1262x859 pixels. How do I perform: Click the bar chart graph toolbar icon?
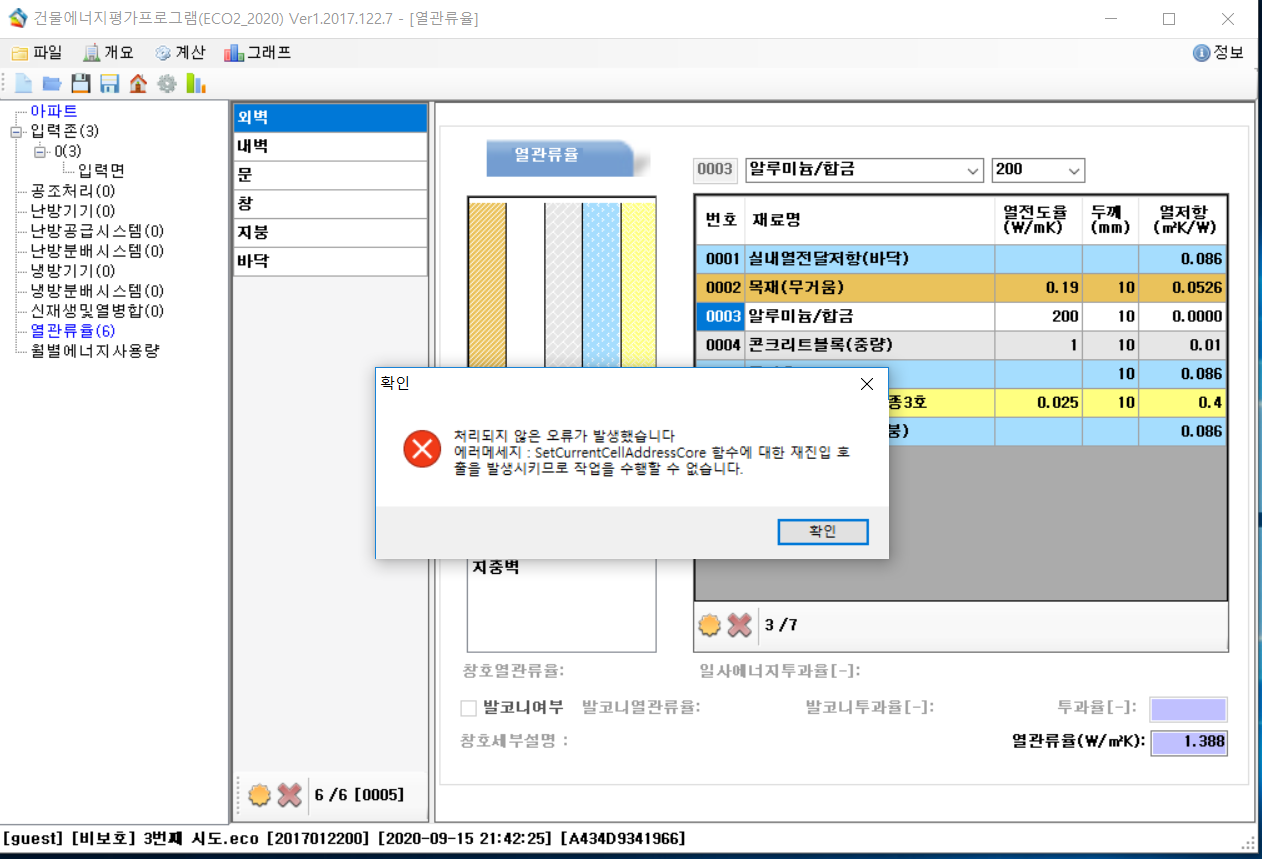[x=196, y=84]
